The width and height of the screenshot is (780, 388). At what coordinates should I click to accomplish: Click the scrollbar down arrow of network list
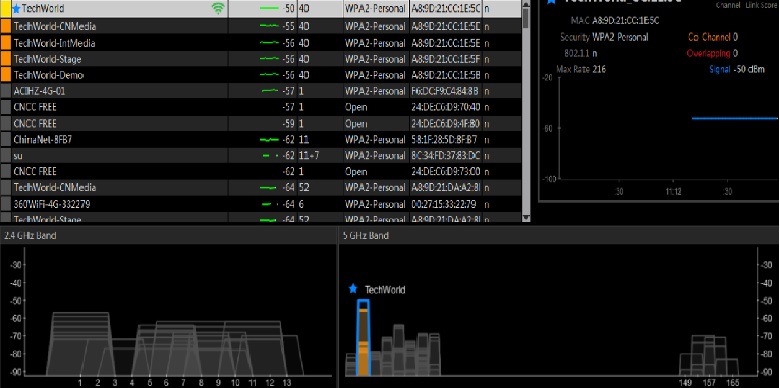point(526,217)
